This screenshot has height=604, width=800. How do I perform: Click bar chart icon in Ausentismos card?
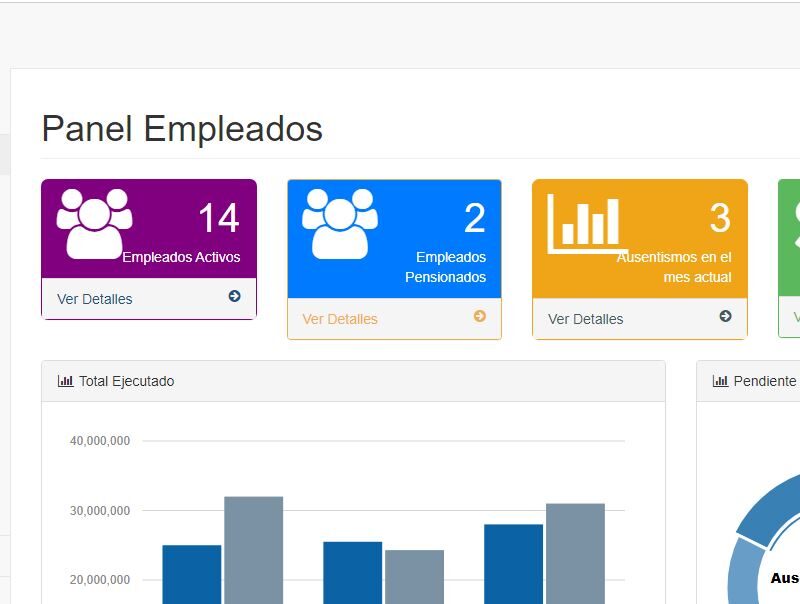586,223
